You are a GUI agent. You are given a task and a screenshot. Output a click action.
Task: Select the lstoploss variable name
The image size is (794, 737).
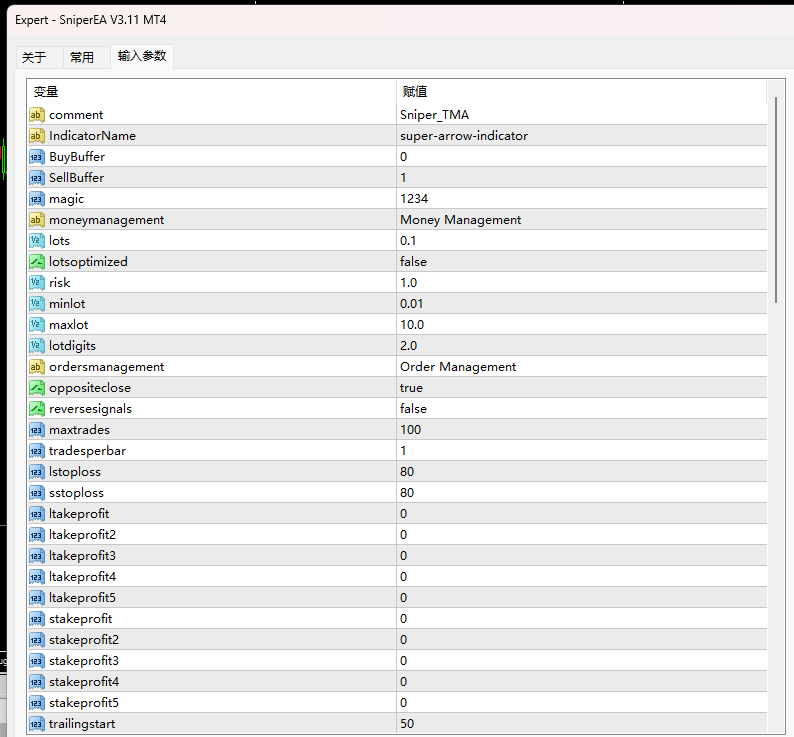coord(75,472)
